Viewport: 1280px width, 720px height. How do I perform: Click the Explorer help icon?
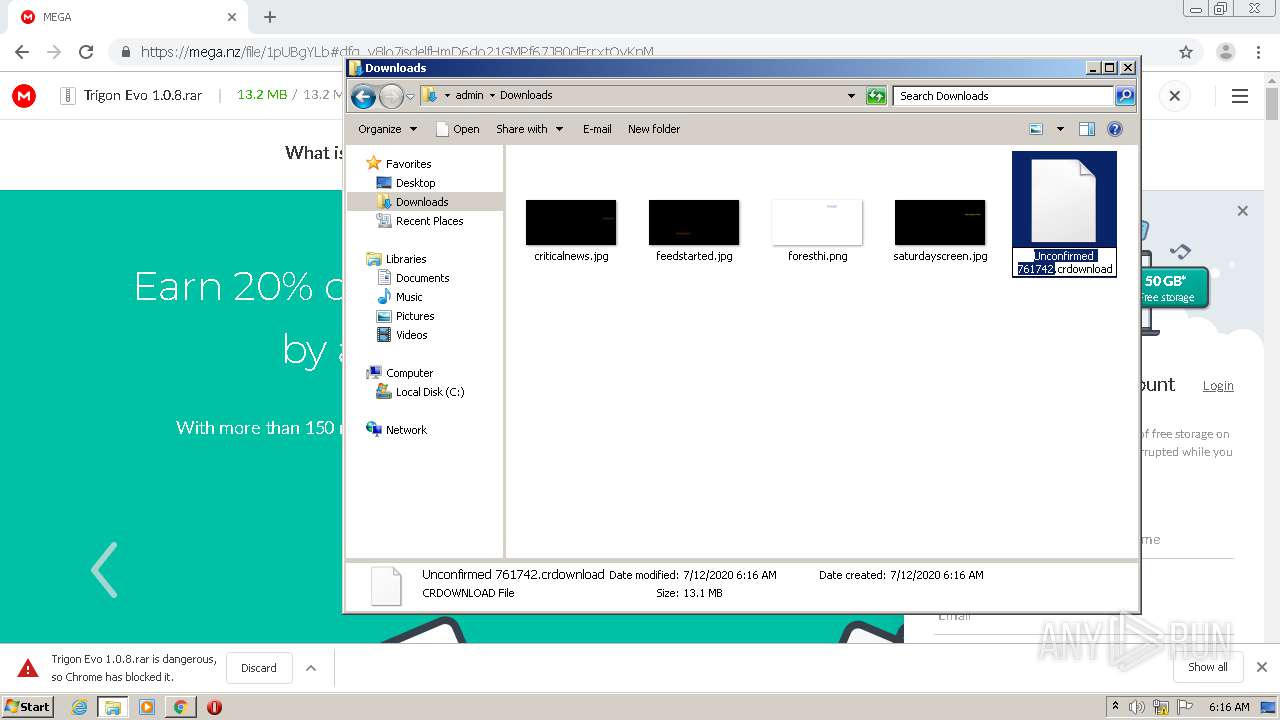[x=1115, y=129]
